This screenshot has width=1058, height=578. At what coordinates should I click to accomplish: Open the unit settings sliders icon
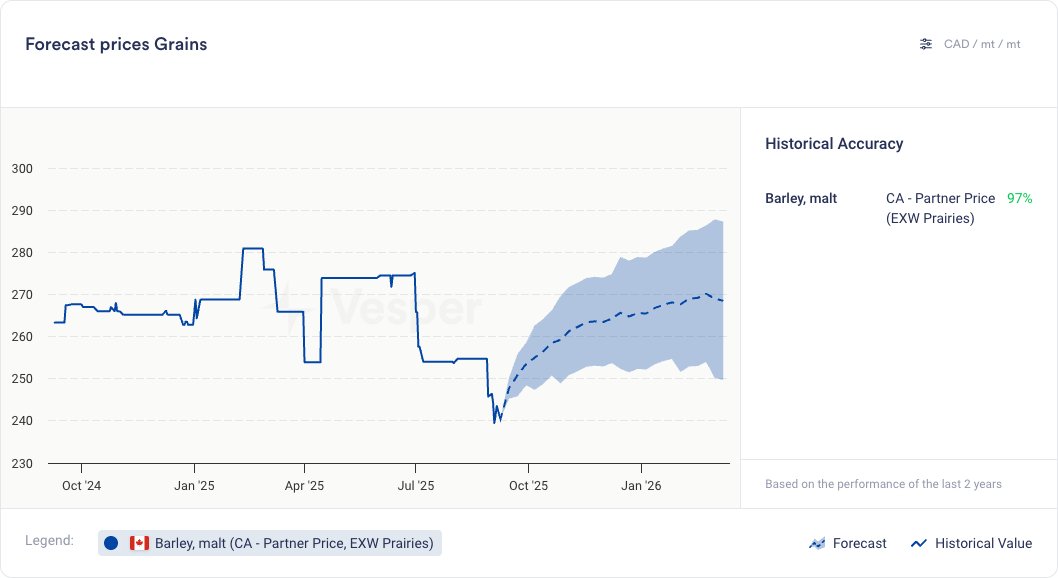click(x=926, y=44)
